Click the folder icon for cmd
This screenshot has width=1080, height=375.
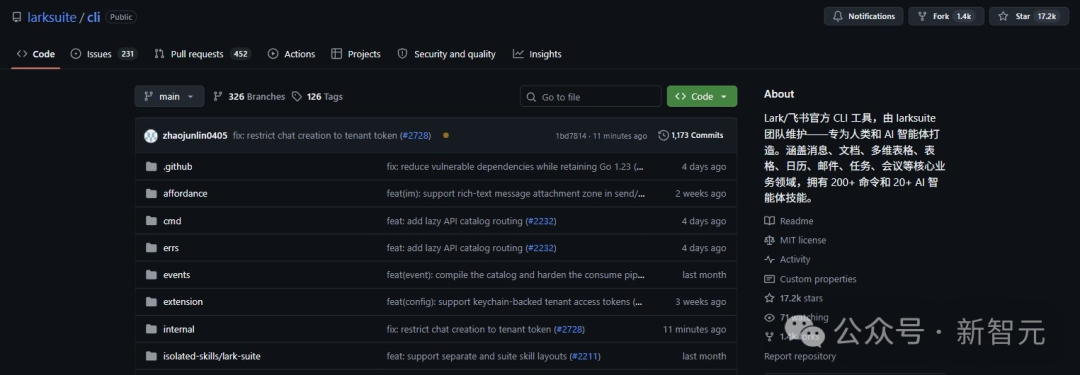(x=152, y=221)
